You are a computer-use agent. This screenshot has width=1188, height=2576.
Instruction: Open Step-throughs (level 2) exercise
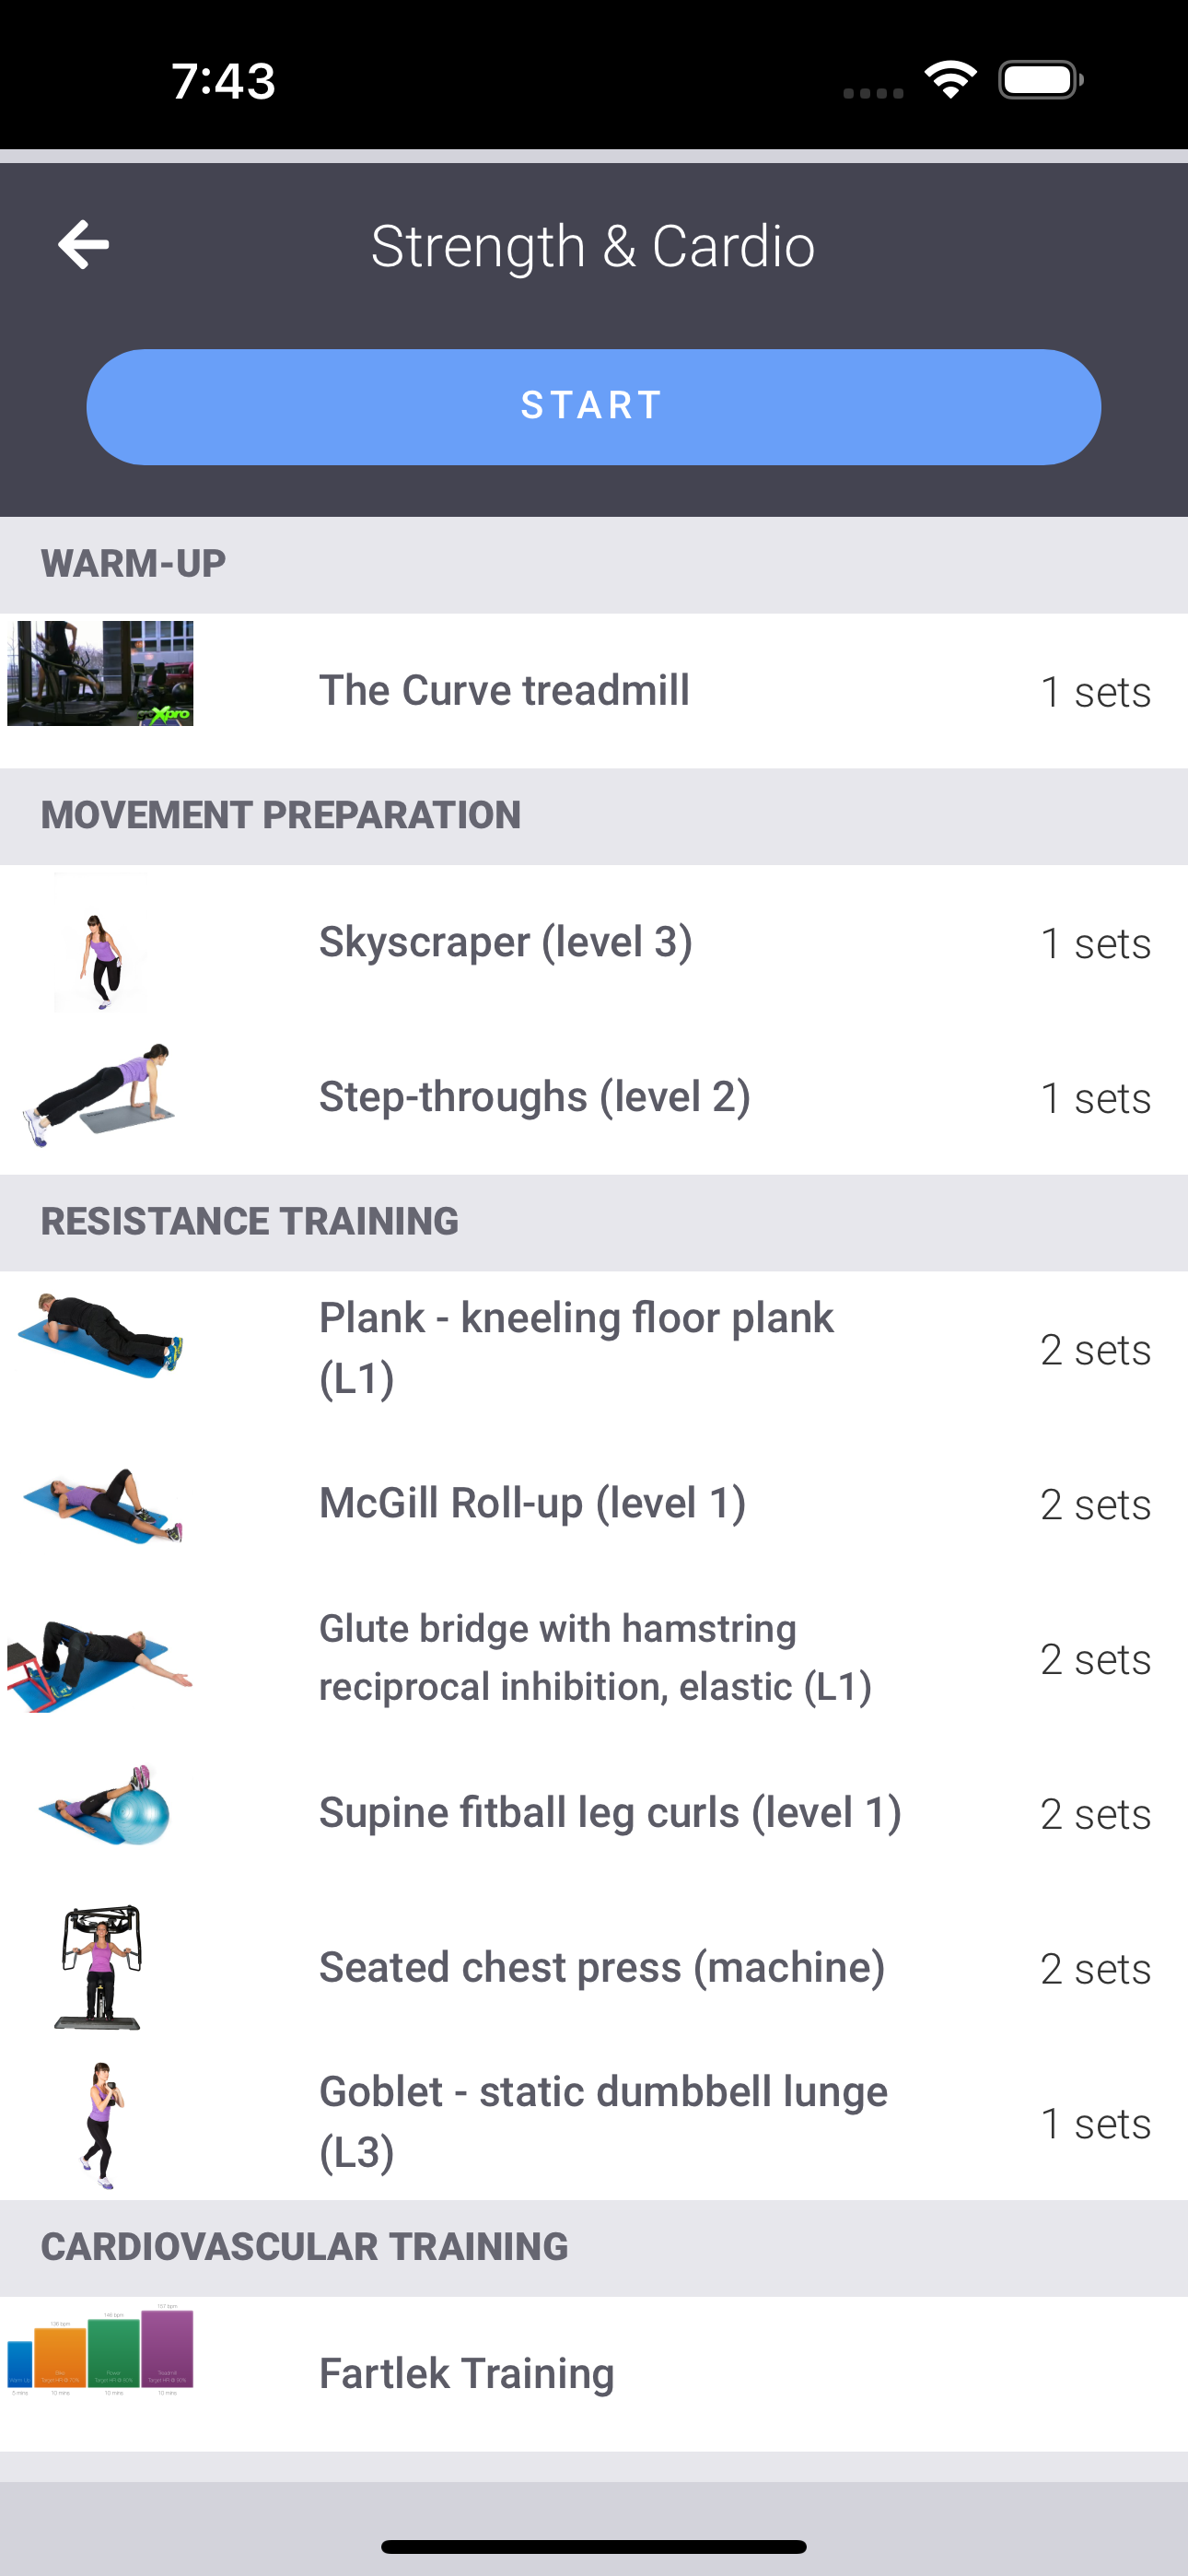(x=594, y=1097)
